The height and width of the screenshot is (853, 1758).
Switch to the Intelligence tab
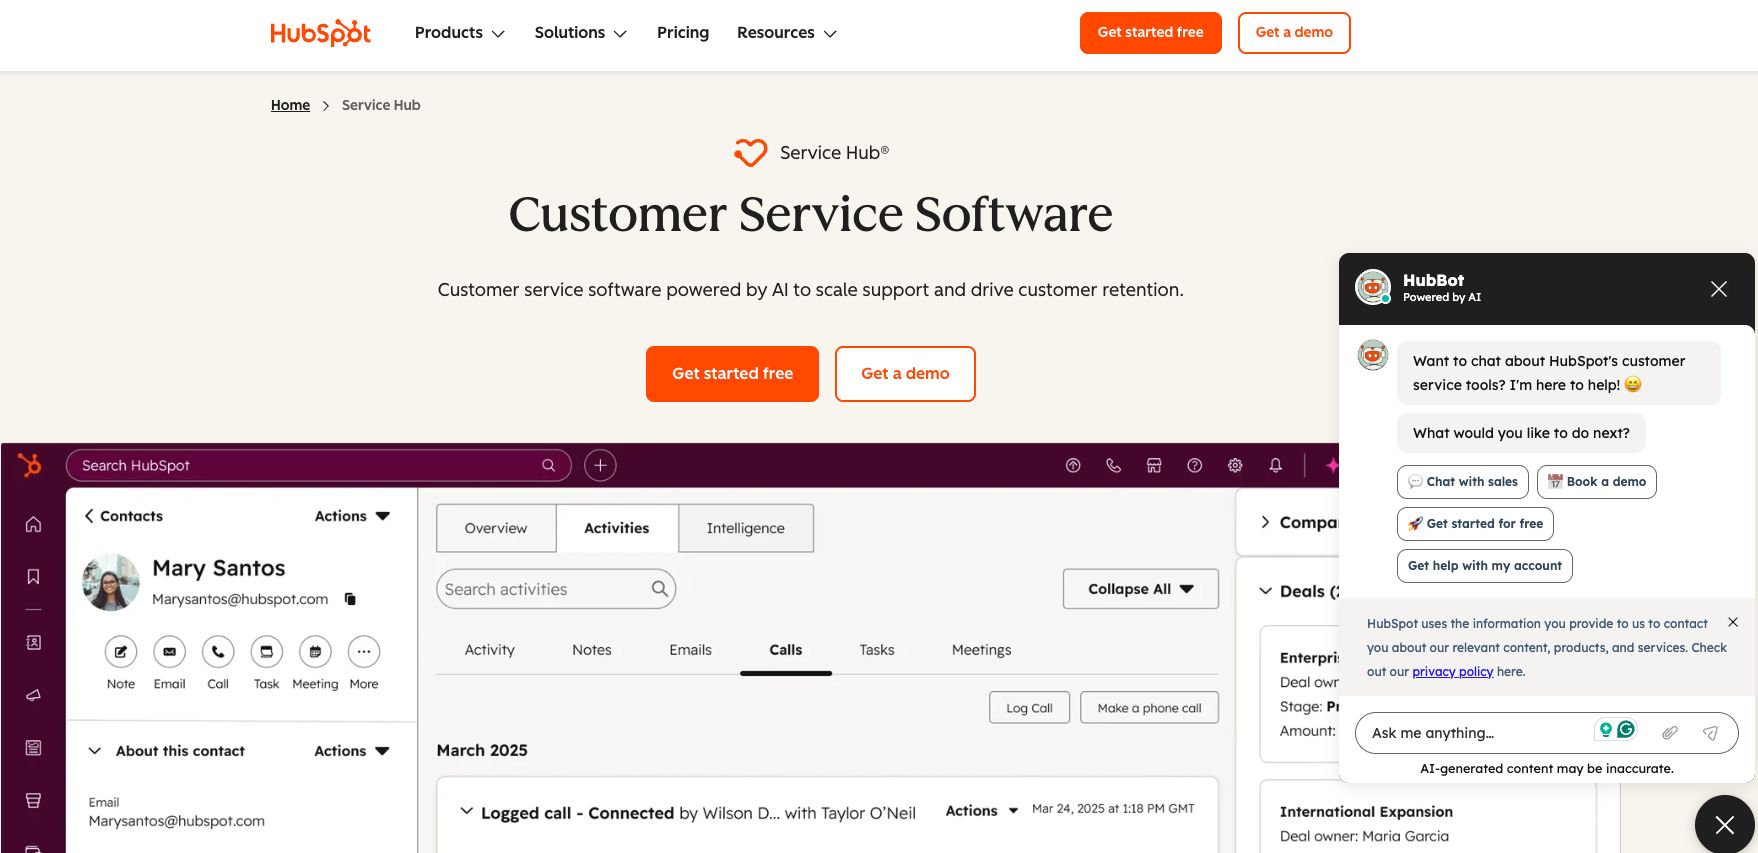point(746,528)
